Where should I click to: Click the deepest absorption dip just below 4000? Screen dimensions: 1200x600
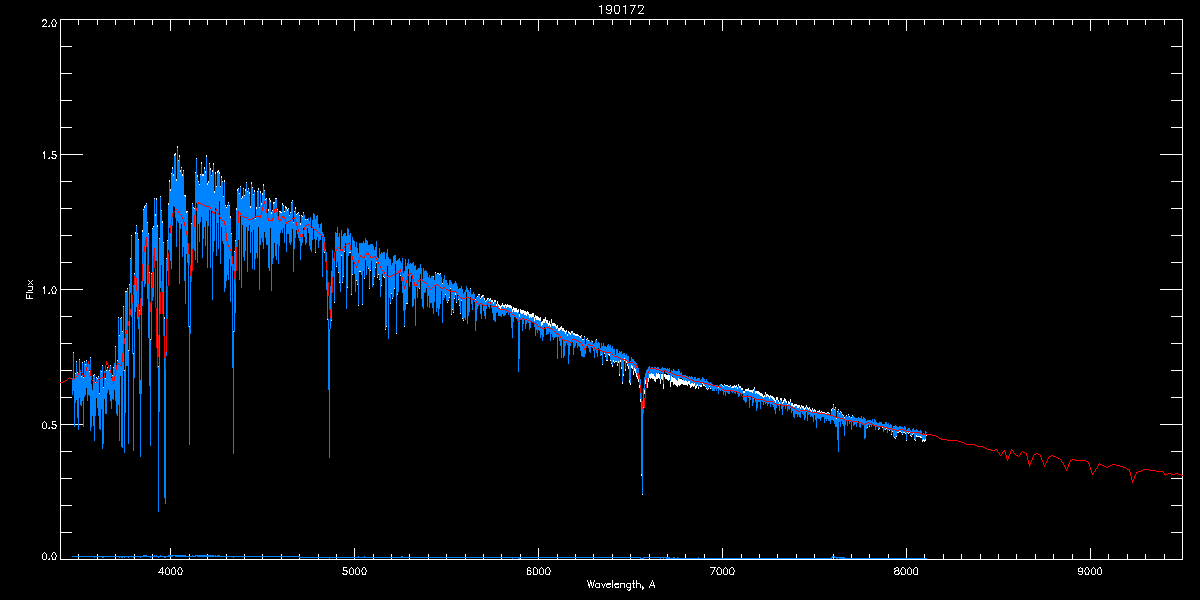158,509
